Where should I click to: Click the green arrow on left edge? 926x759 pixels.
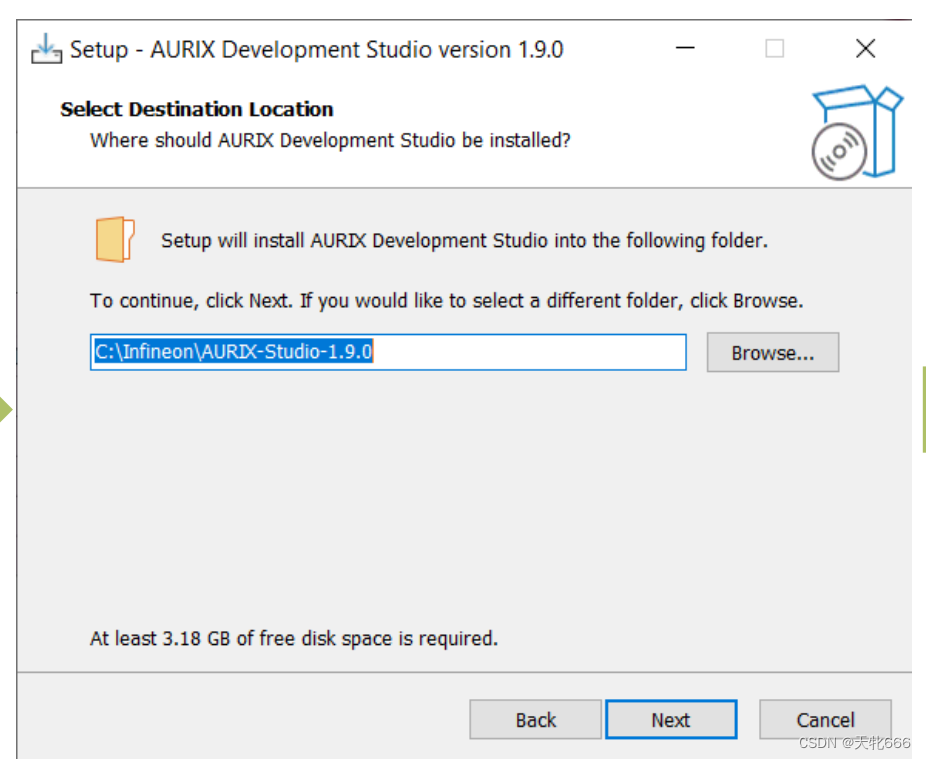pos(7,408)
